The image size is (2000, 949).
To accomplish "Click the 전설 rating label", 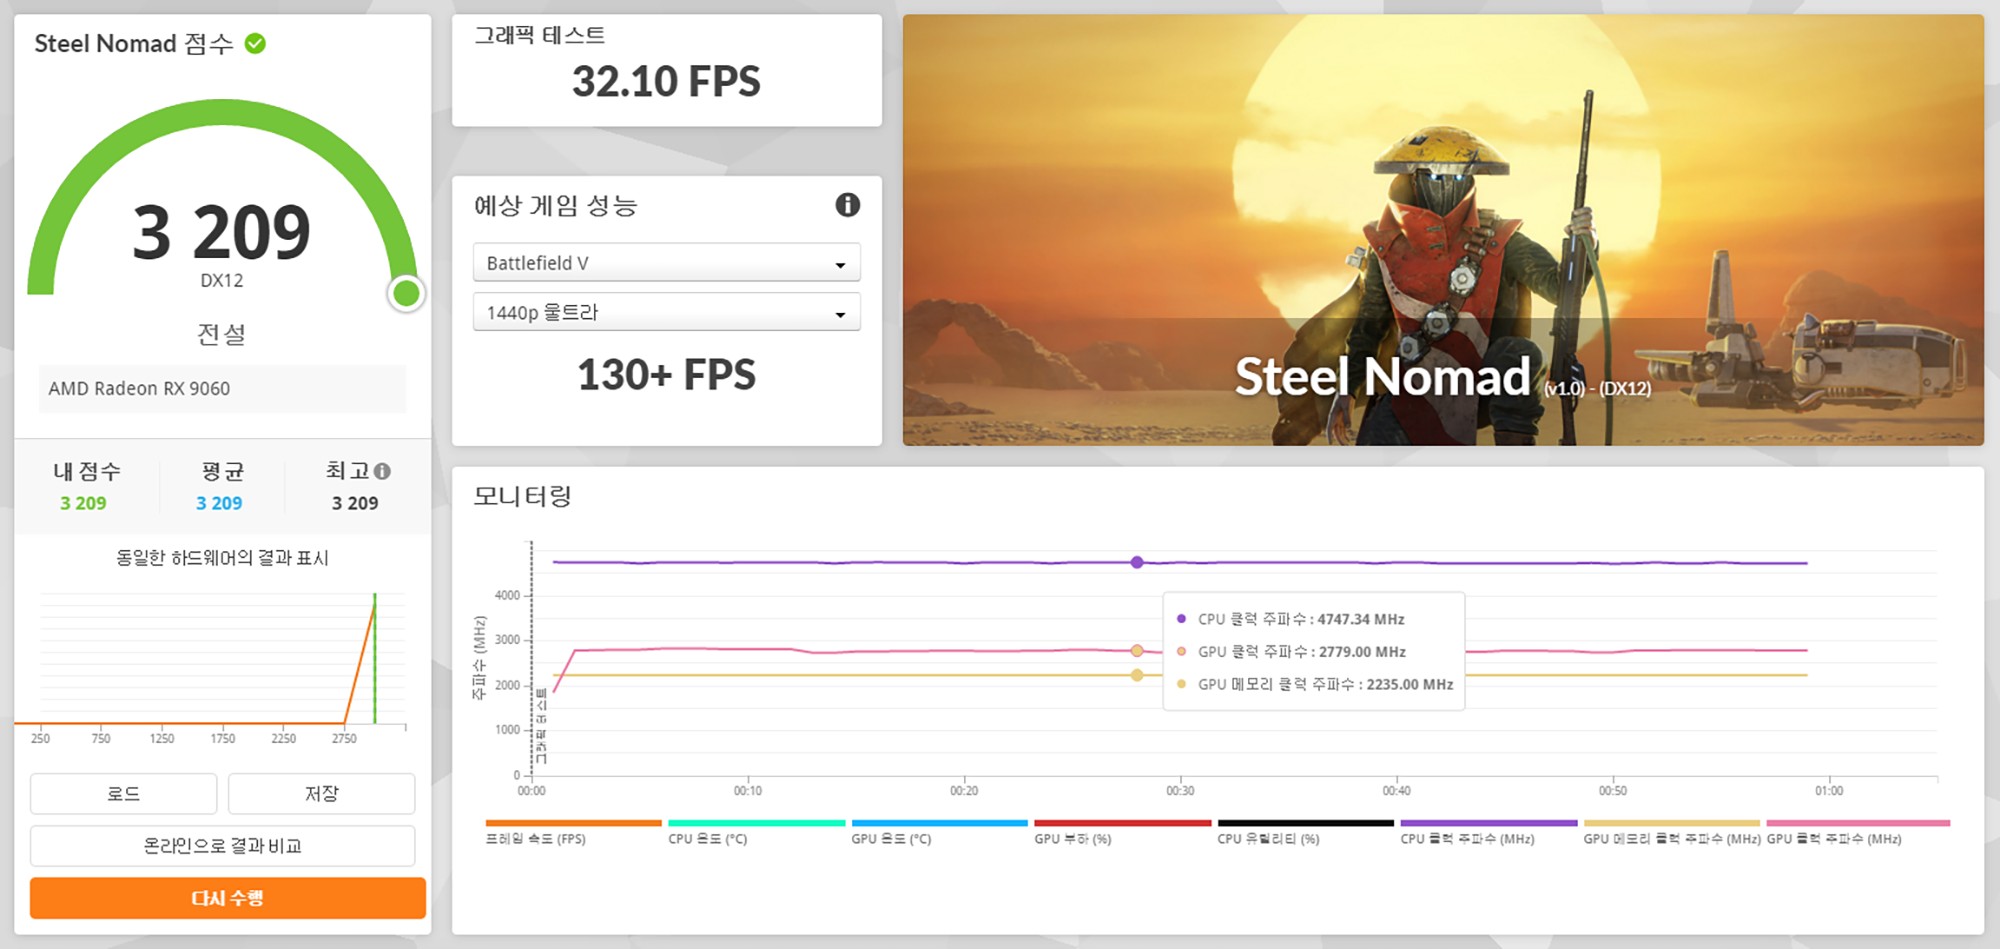I will [221, 333].
